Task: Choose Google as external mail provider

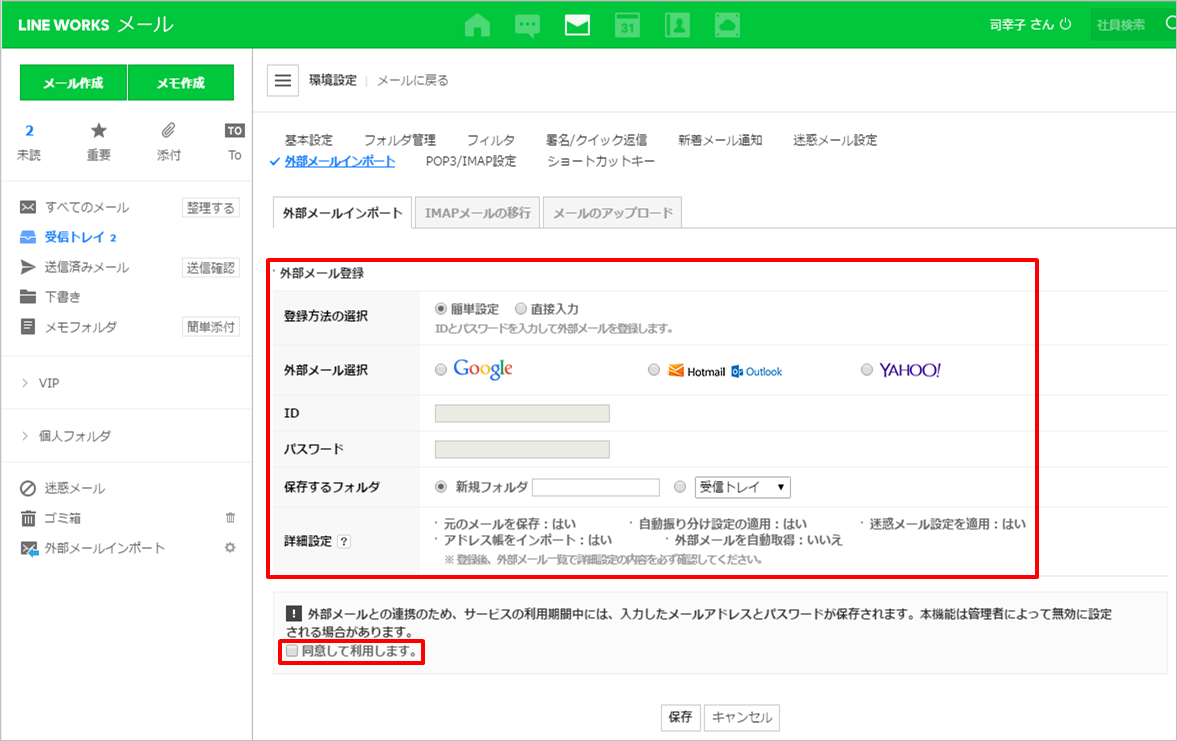Action: (441, 370)
